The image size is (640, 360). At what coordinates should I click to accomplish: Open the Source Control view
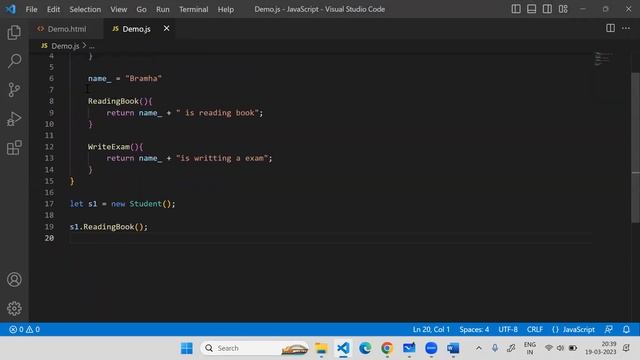pyautogui.click(x=14, y=90)
